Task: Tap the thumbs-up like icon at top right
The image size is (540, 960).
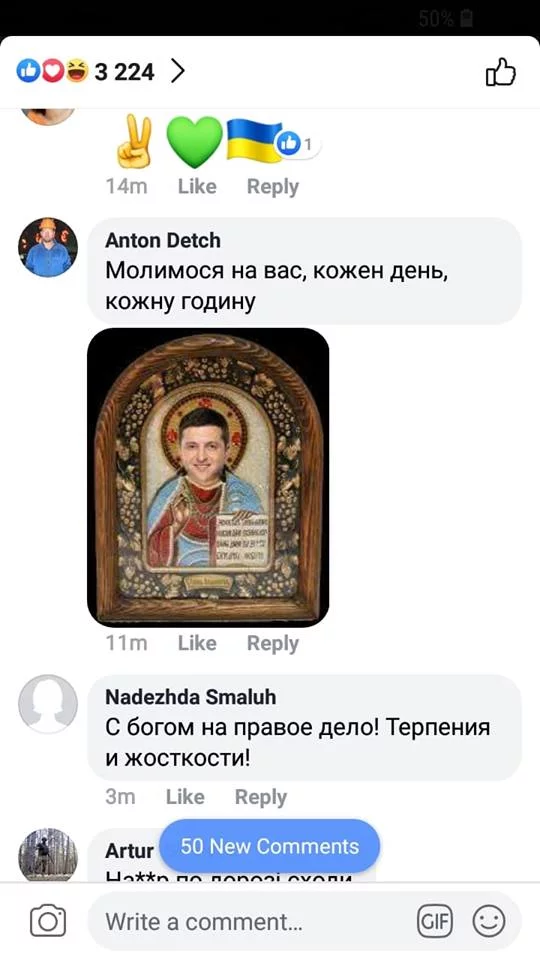Action: [501, 72]
